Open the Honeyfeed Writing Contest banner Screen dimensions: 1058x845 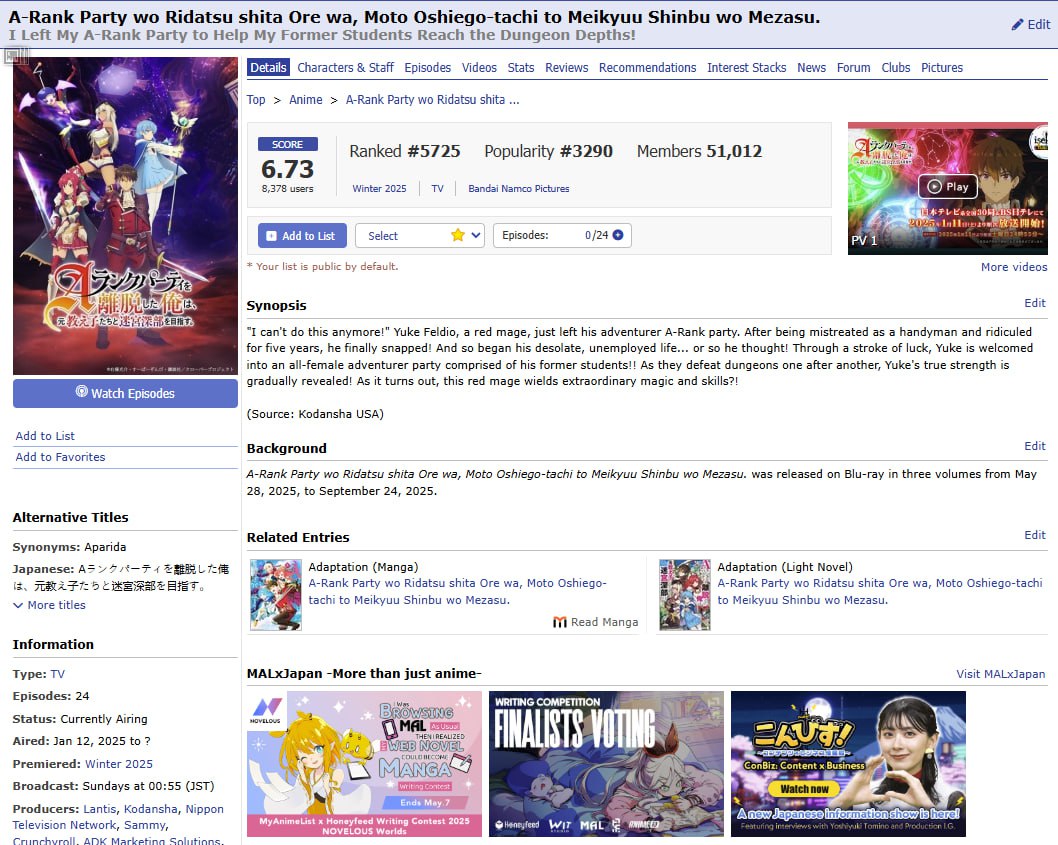(x=364, y=764)
